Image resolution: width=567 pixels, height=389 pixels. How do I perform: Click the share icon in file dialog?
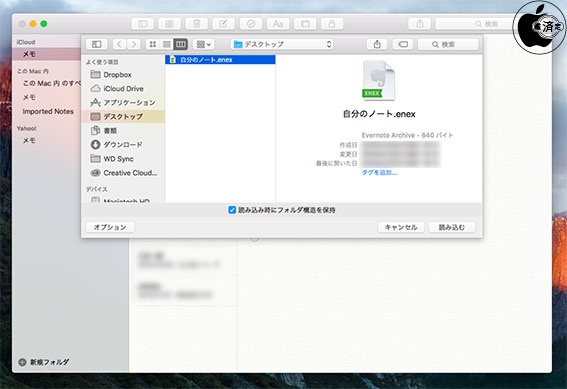tap(377, 44)
